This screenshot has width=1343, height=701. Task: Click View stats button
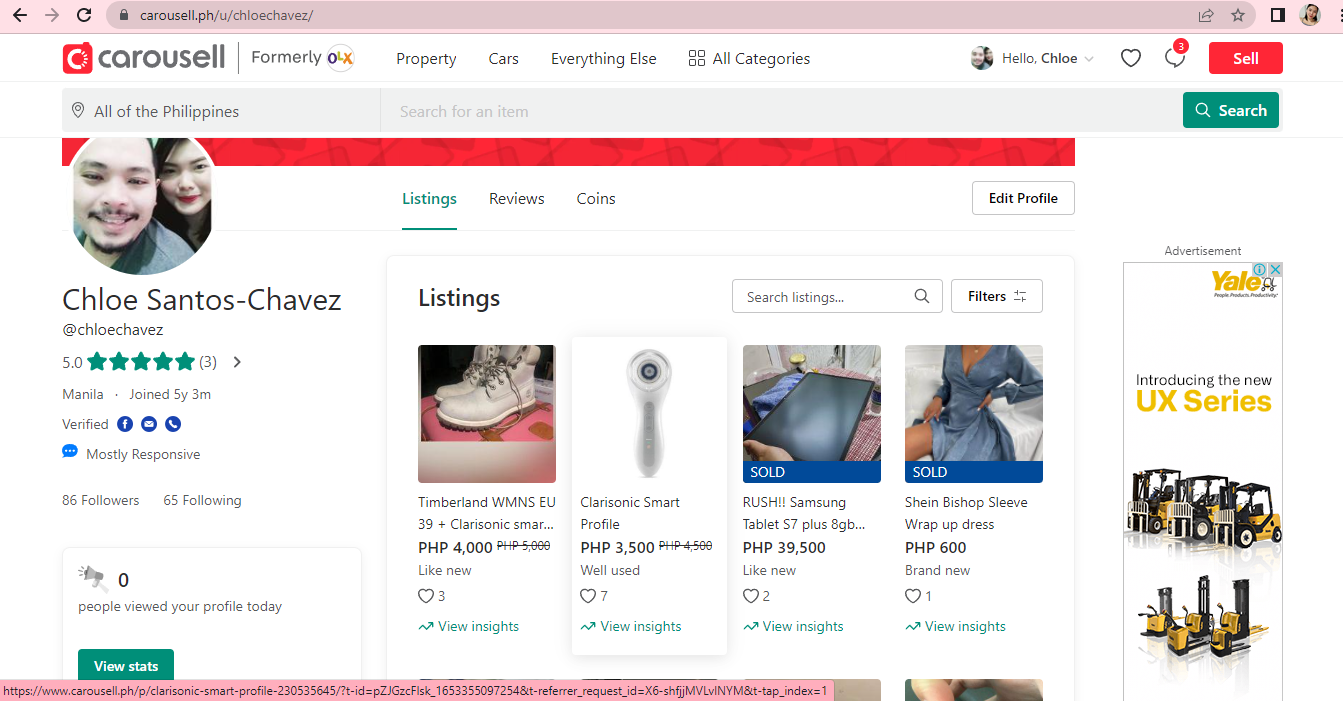tap(126, 666)
